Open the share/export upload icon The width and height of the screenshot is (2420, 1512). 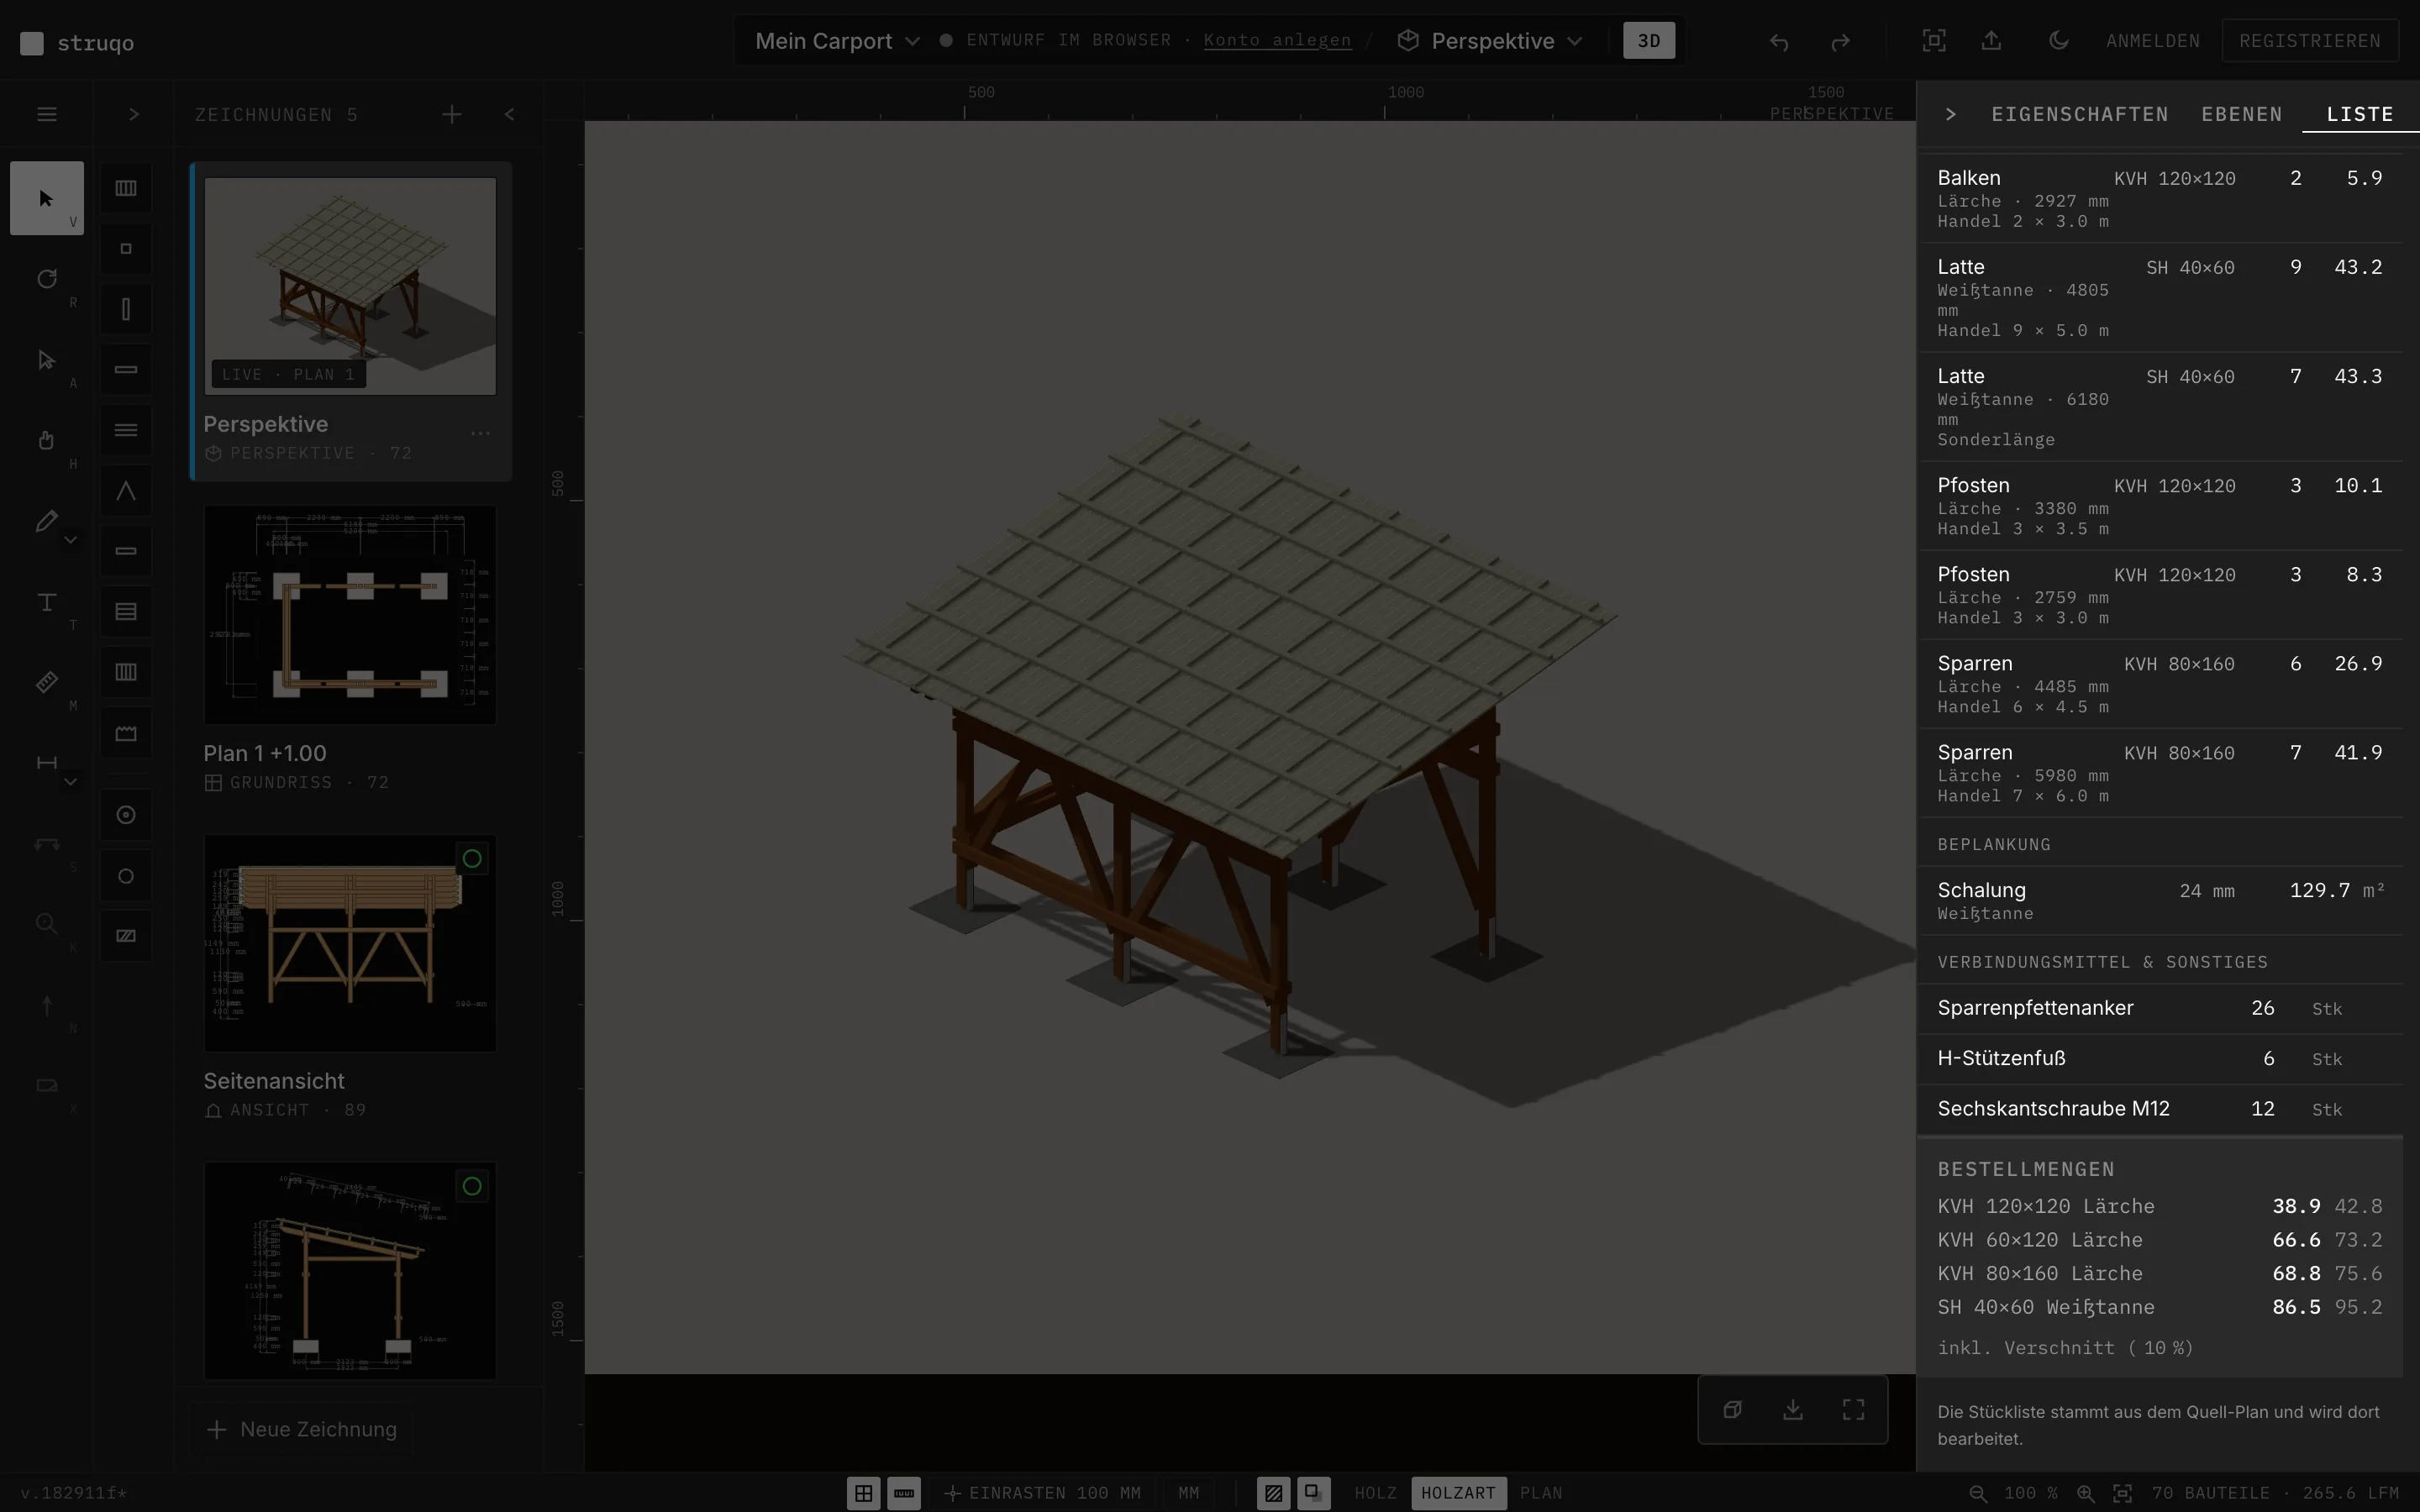pos(1991,41)
